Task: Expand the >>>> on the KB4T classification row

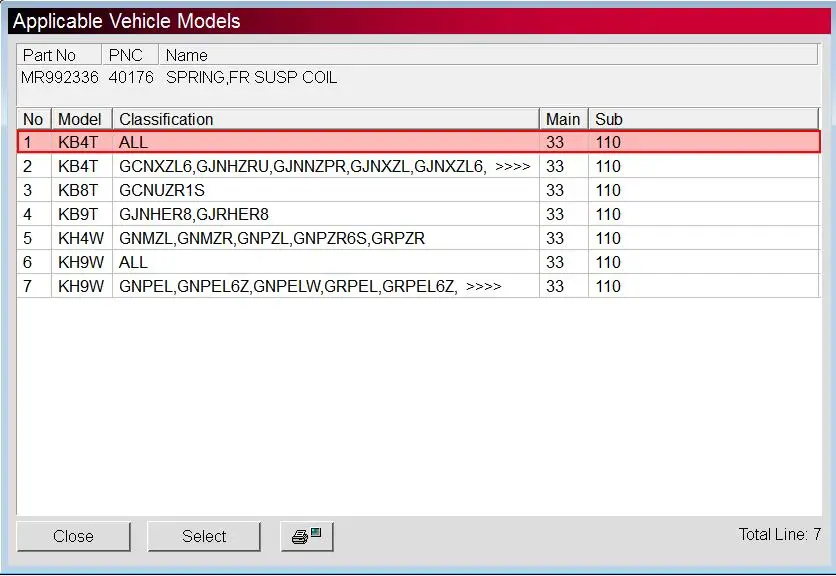Action: (512, 166)
